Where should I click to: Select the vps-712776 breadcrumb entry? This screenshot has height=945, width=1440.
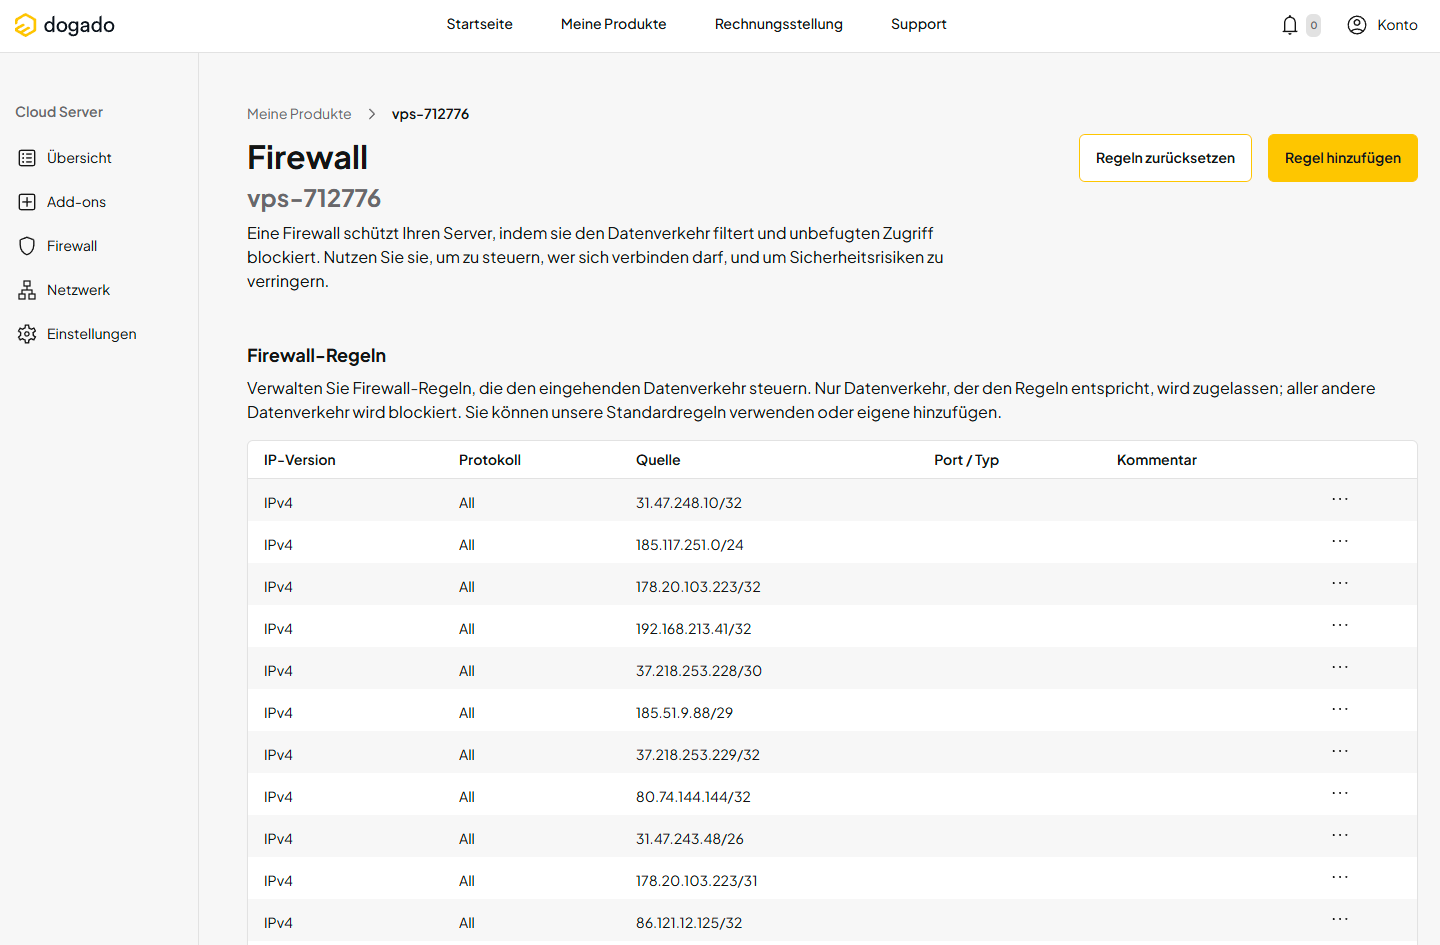pyautogui.click(x=431, y=113)
